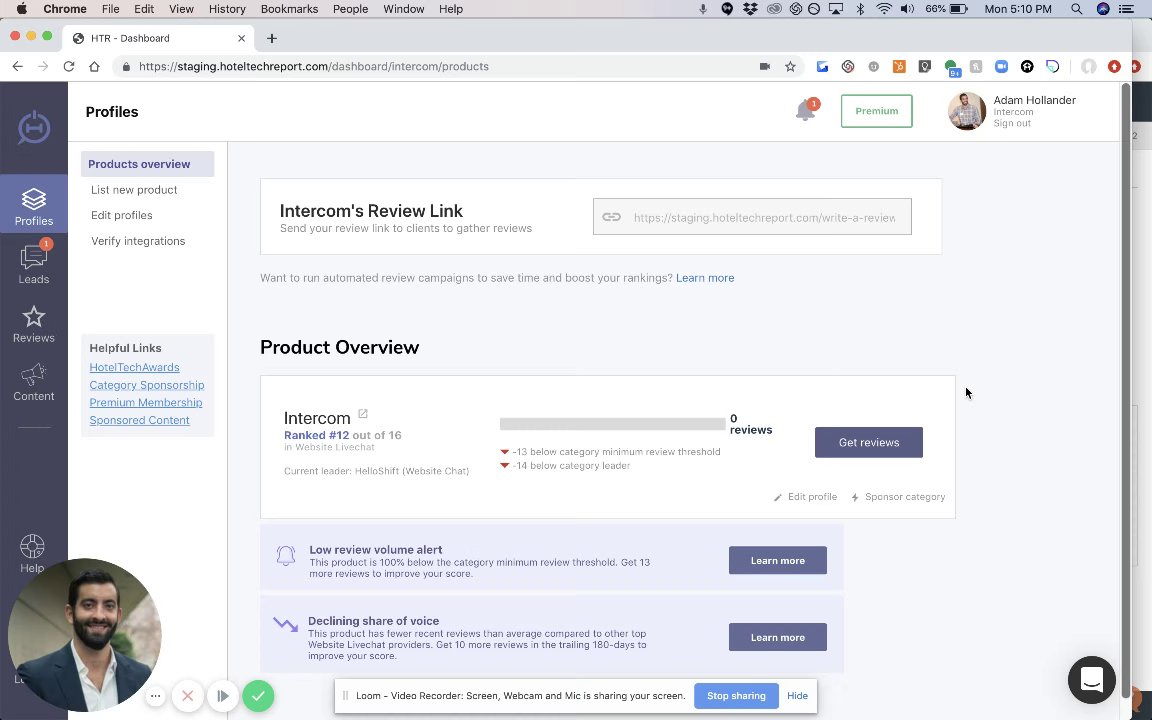Open notifications bell icon
Screen dimensions: 1152x720
[x=805, y=111]
